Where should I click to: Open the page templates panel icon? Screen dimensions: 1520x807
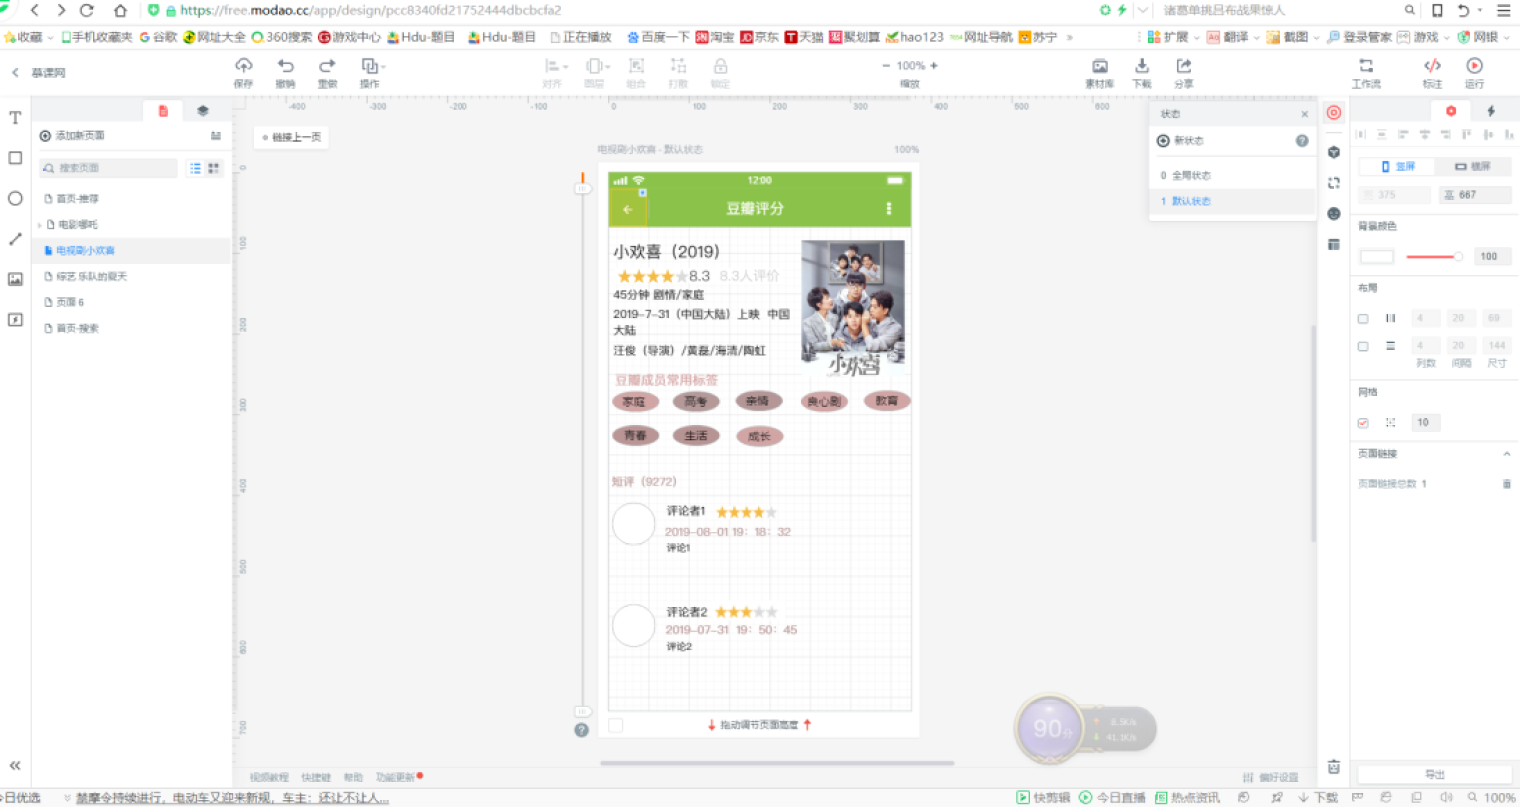pyautogui.click(x=1334, y=245)
